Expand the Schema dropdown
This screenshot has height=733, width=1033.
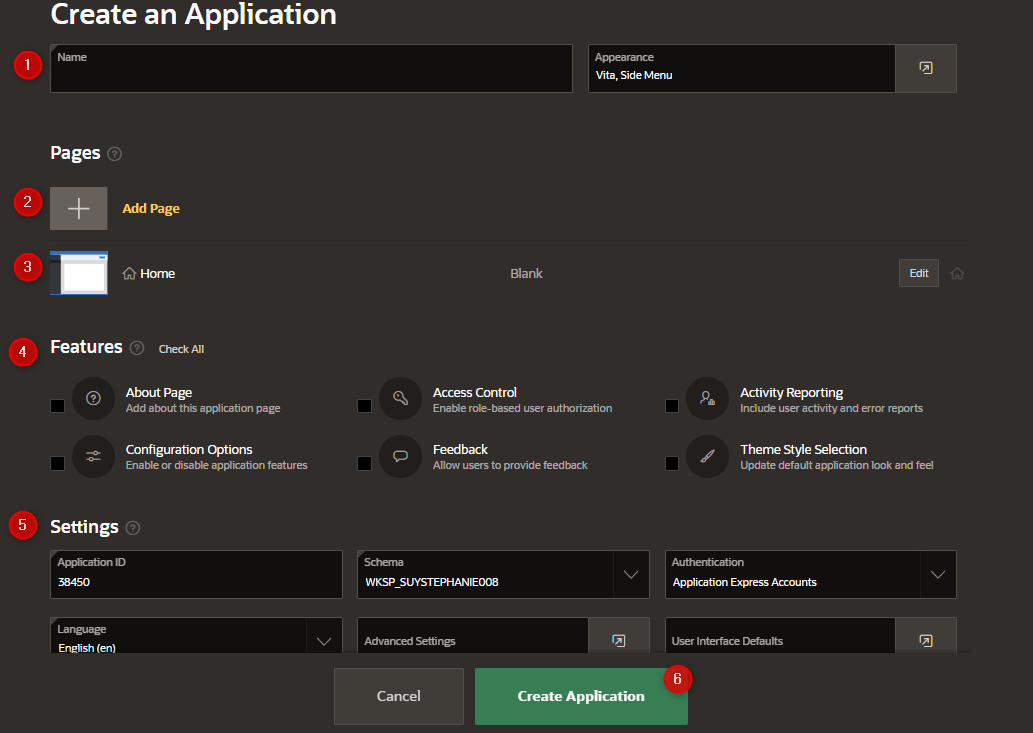(631, 574)
